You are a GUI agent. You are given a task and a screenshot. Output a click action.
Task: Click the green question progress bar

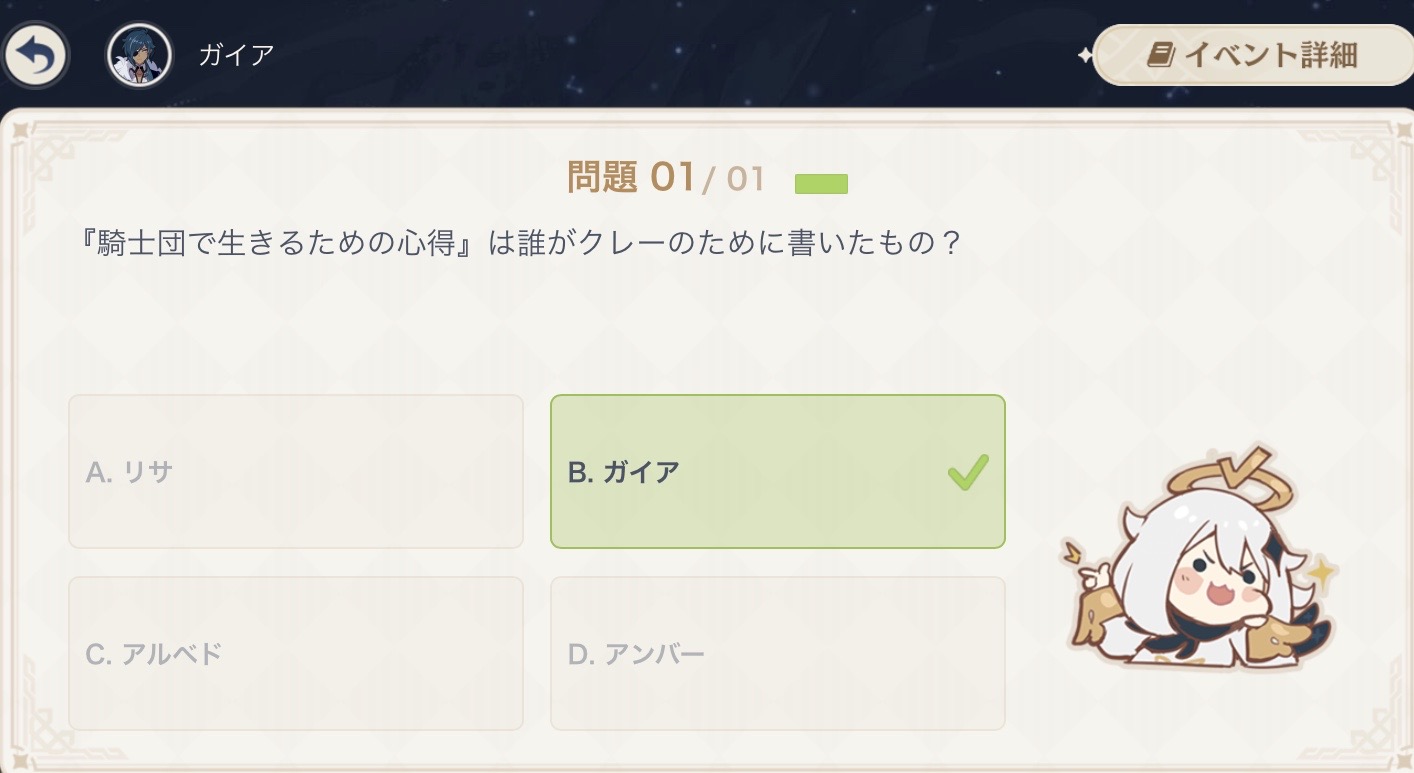click(821, 184)
